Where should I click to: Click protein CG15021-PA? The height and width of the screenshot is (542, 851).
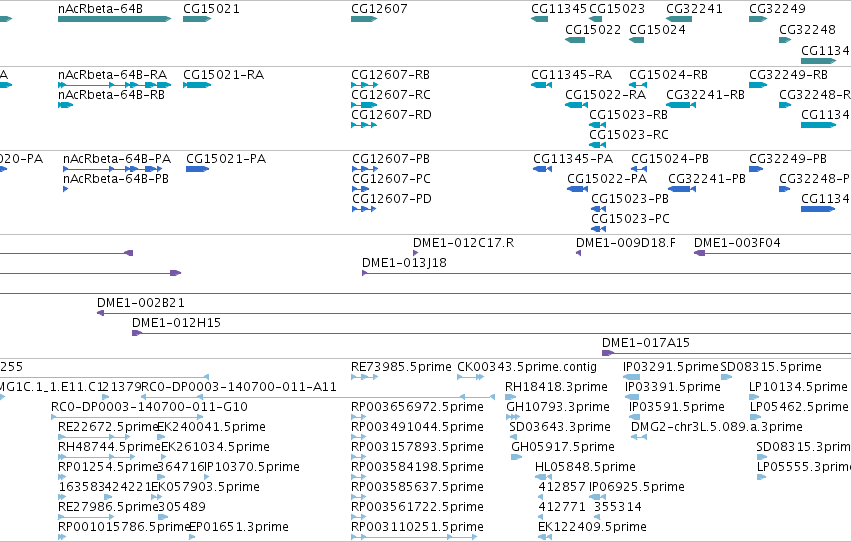[198, 169]
